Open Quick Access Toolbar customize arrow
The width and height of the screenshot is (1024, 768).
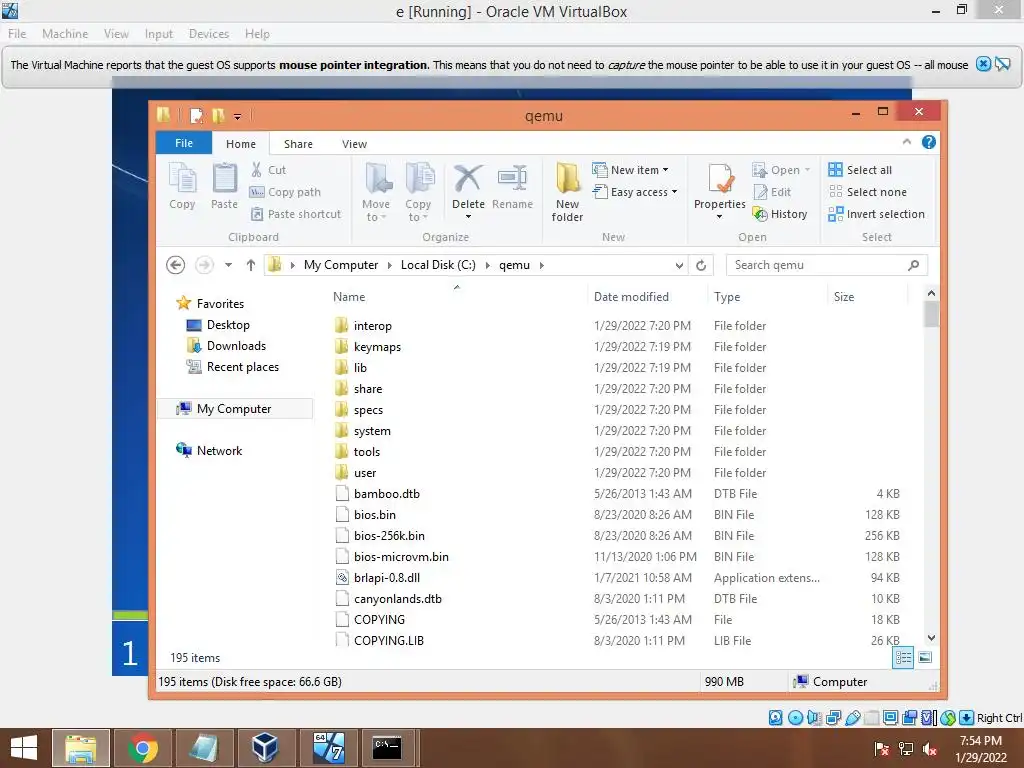click(x=237, y=117)
